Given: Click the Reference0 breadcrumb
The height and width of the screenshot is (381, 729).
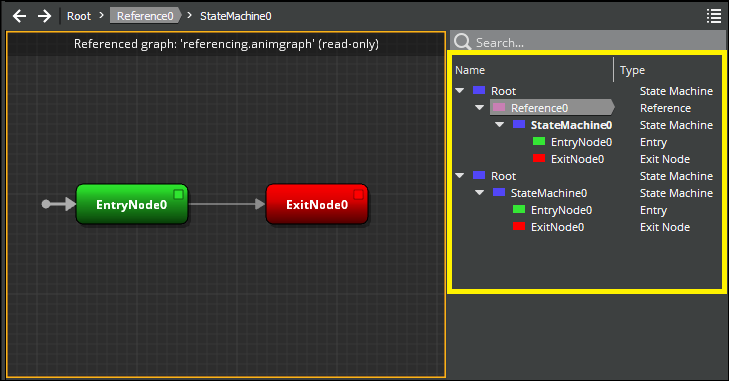Looking at the screenshot, I should point(145,16).
